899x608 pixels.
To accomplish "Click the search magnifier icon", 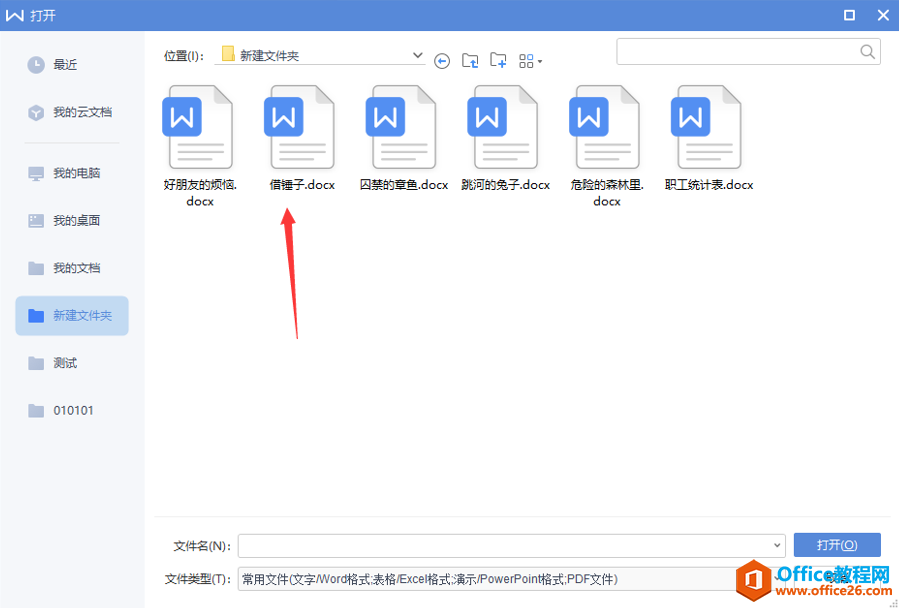I will click(867, 52).
